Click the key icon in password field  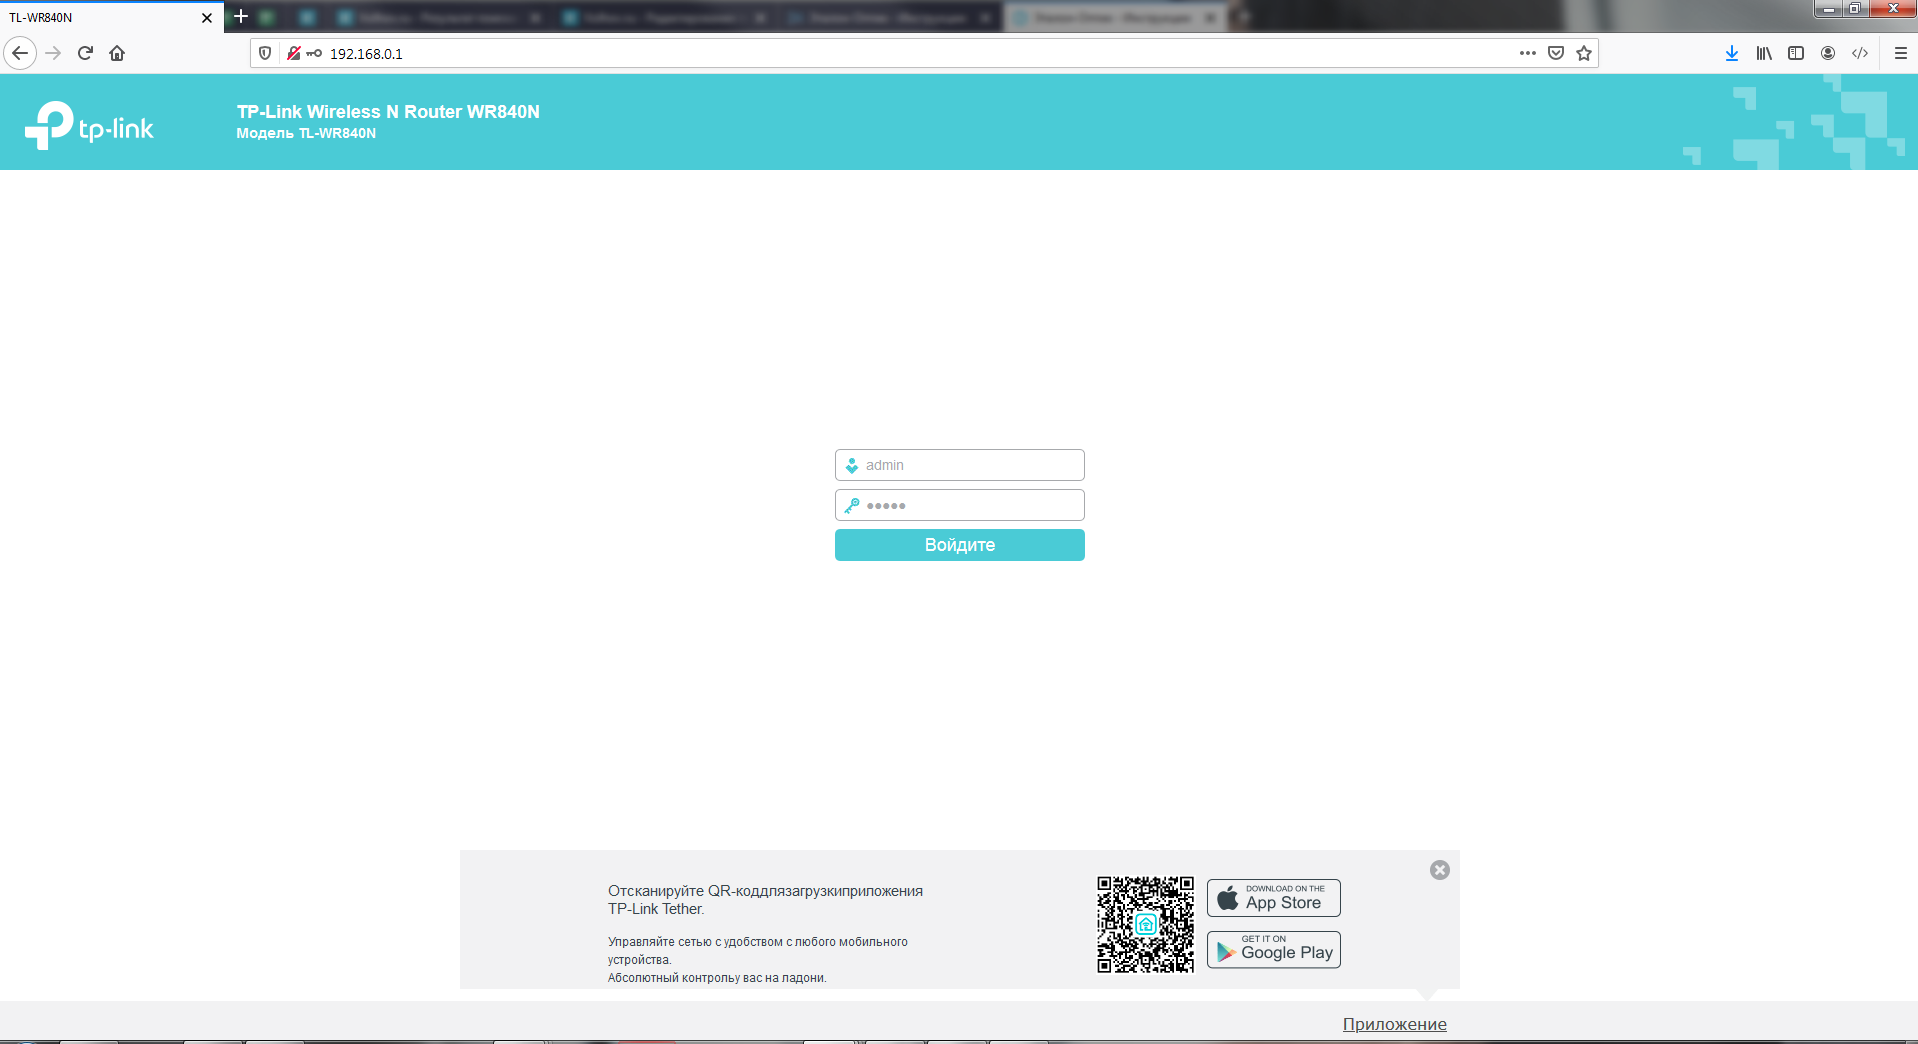[x=852, y=505]
